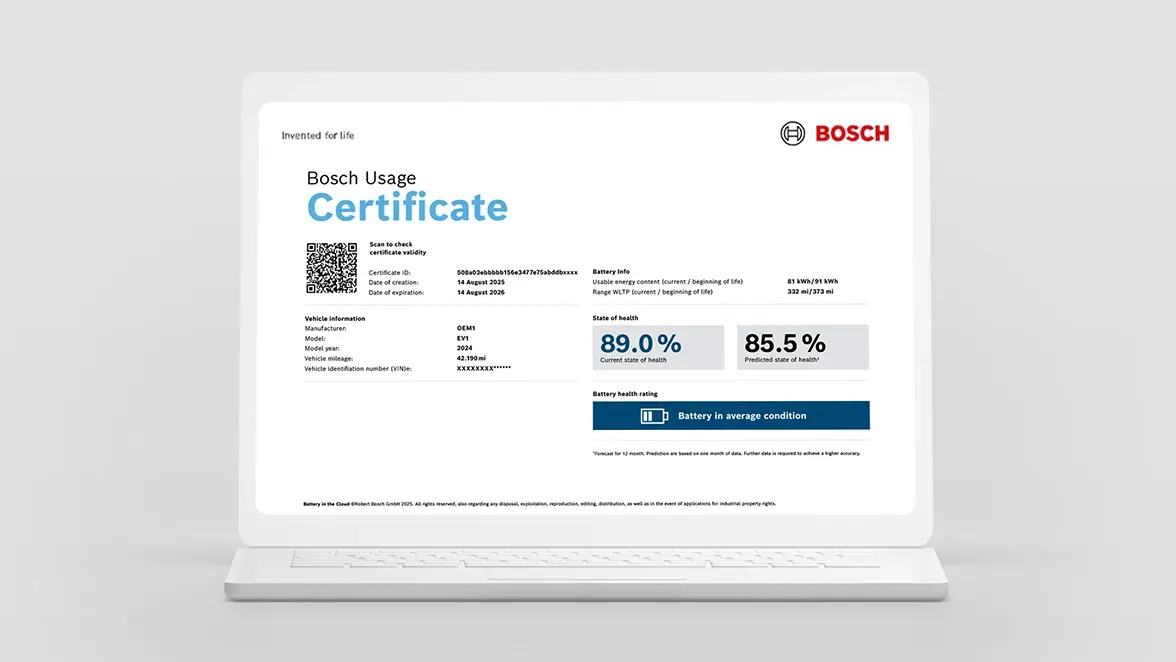The height and width of the screenshot is (662, 1176).
Task: Click the circular Bosch emblem next to the wordmark
Action: tap(791, 133)
